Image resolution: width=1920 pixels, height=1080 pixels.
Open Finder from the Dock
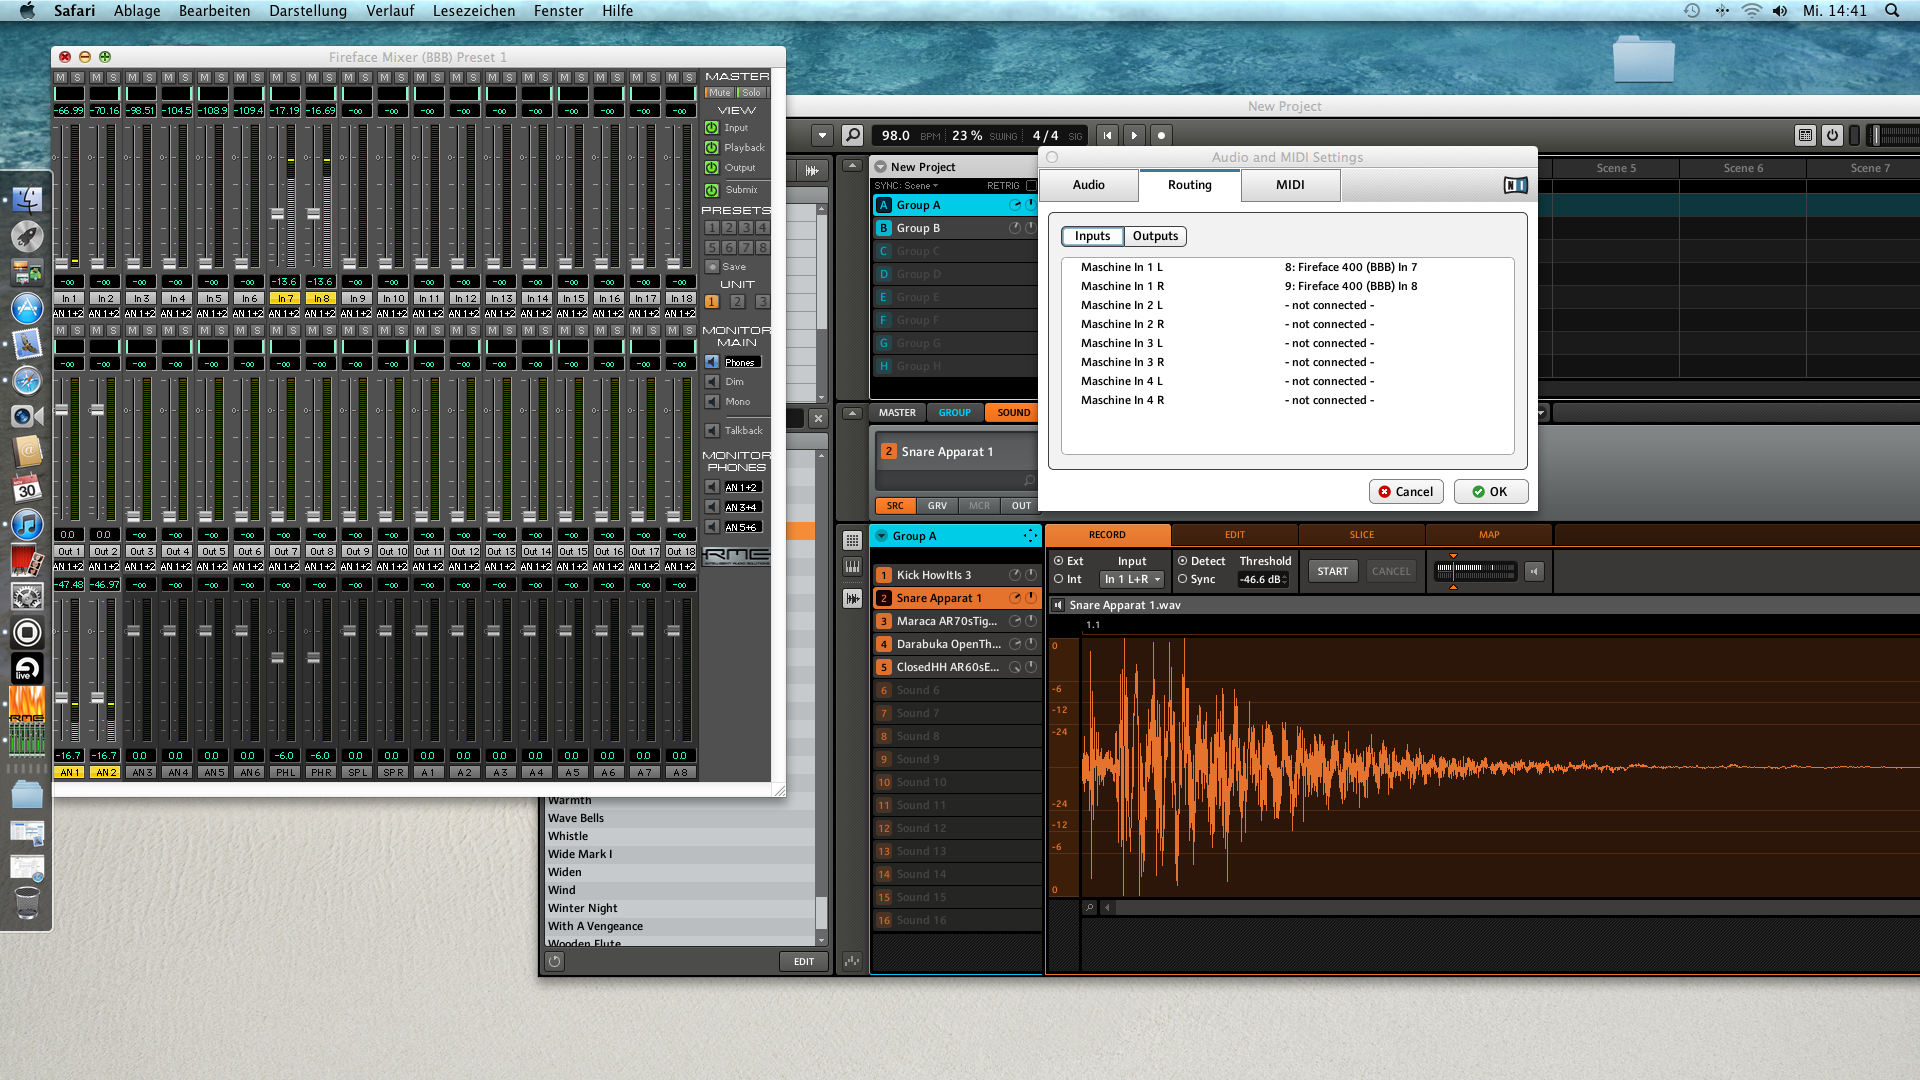tap(27, 199)
